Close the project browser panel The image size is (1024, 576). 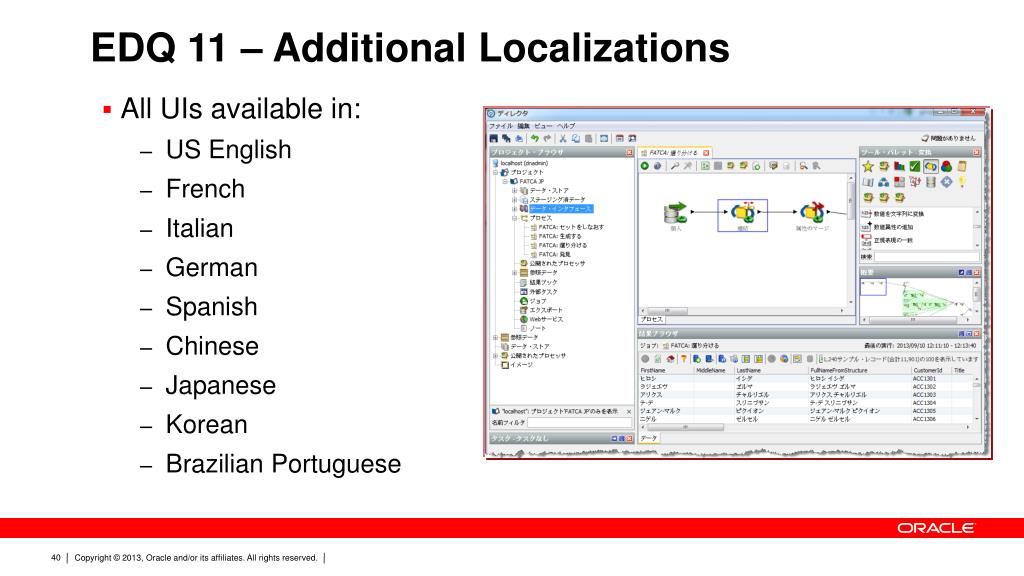[x=630, y=152]
